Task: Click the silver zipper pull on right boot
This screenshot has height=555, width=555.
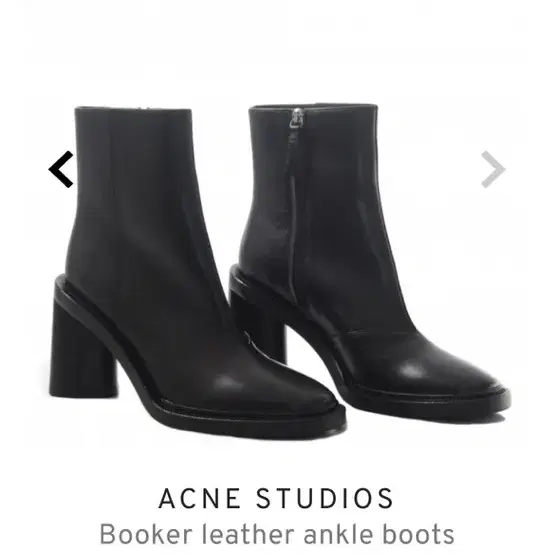Action: 297,119
